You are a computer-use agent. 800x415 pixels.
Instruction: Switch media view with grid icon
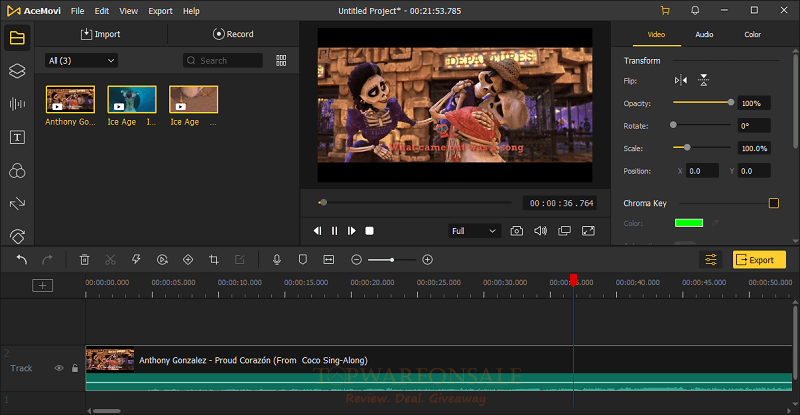click(281, 60)
